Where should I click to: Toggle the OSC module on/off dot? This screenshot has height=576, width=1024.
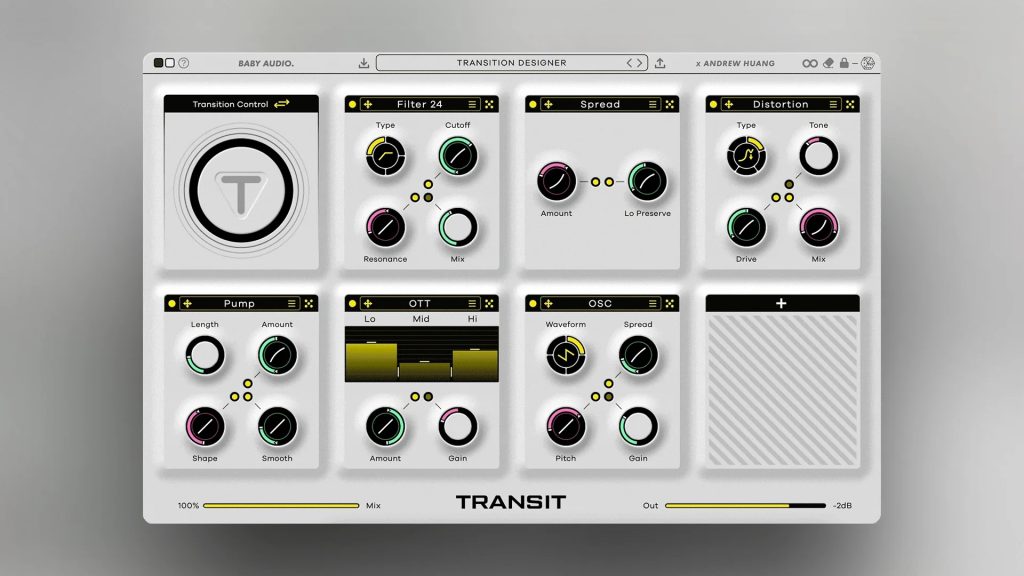(x=533, y=303)
